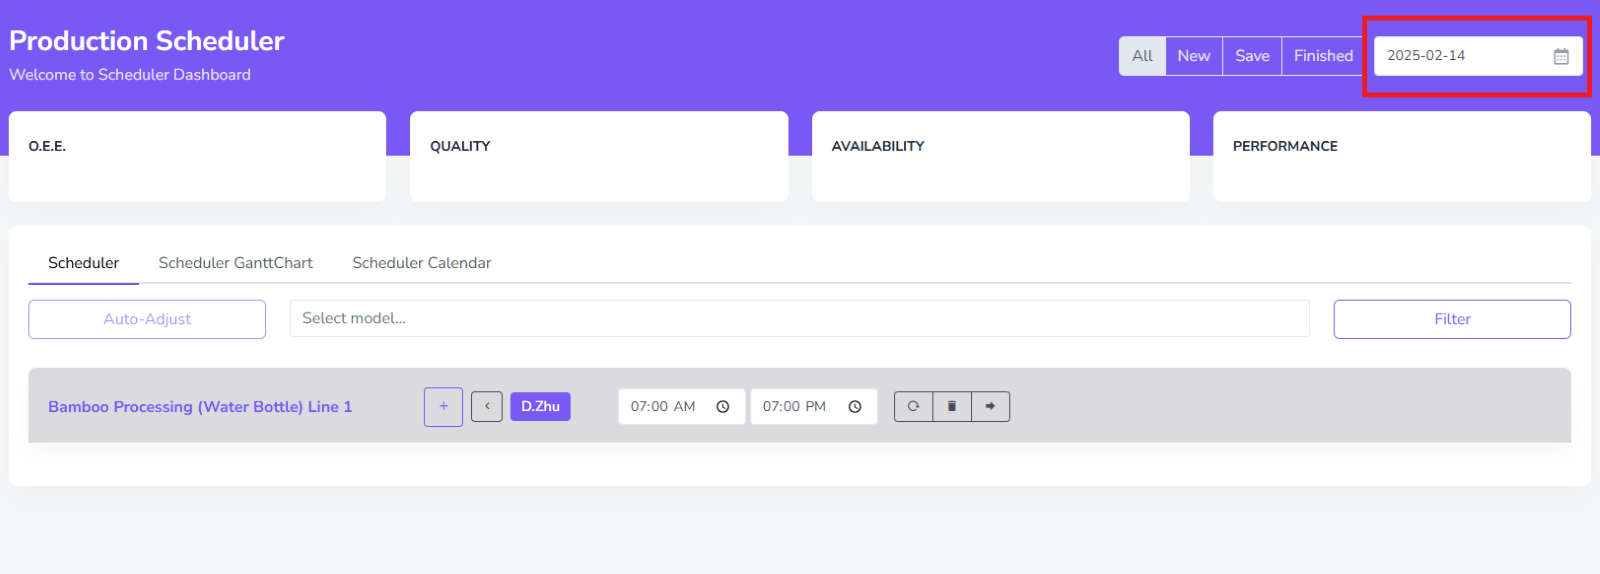Image resolution: width=1600 pixels, height=574 pixels.
Task: Click the D.Zhu operator badge
Action: click(540, 407)
